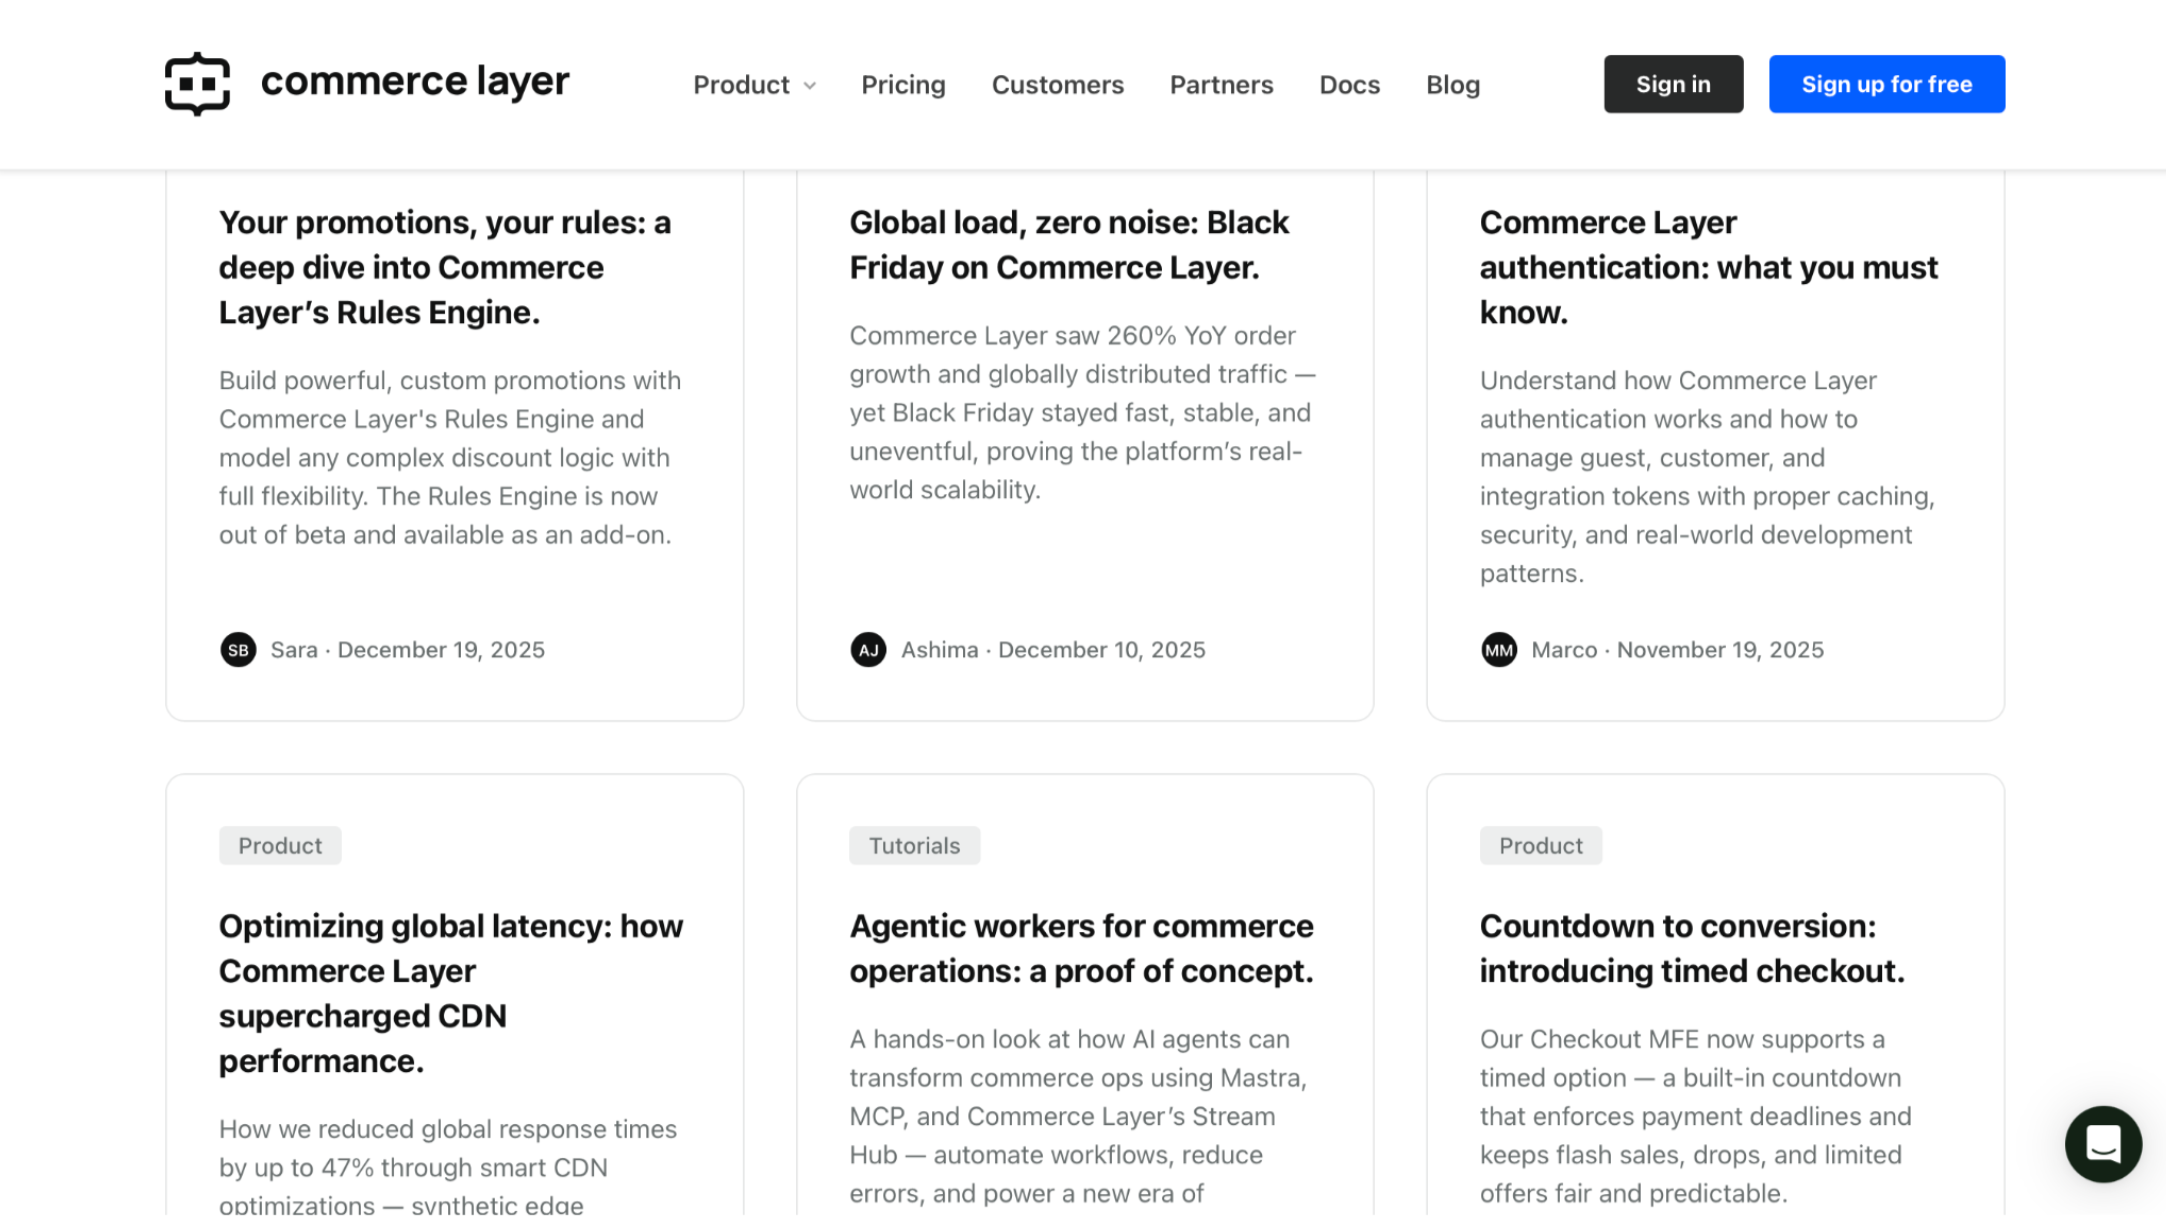Click Product tag above CDN performance post
2166x1218 pixels.
[x=280, y=846]
